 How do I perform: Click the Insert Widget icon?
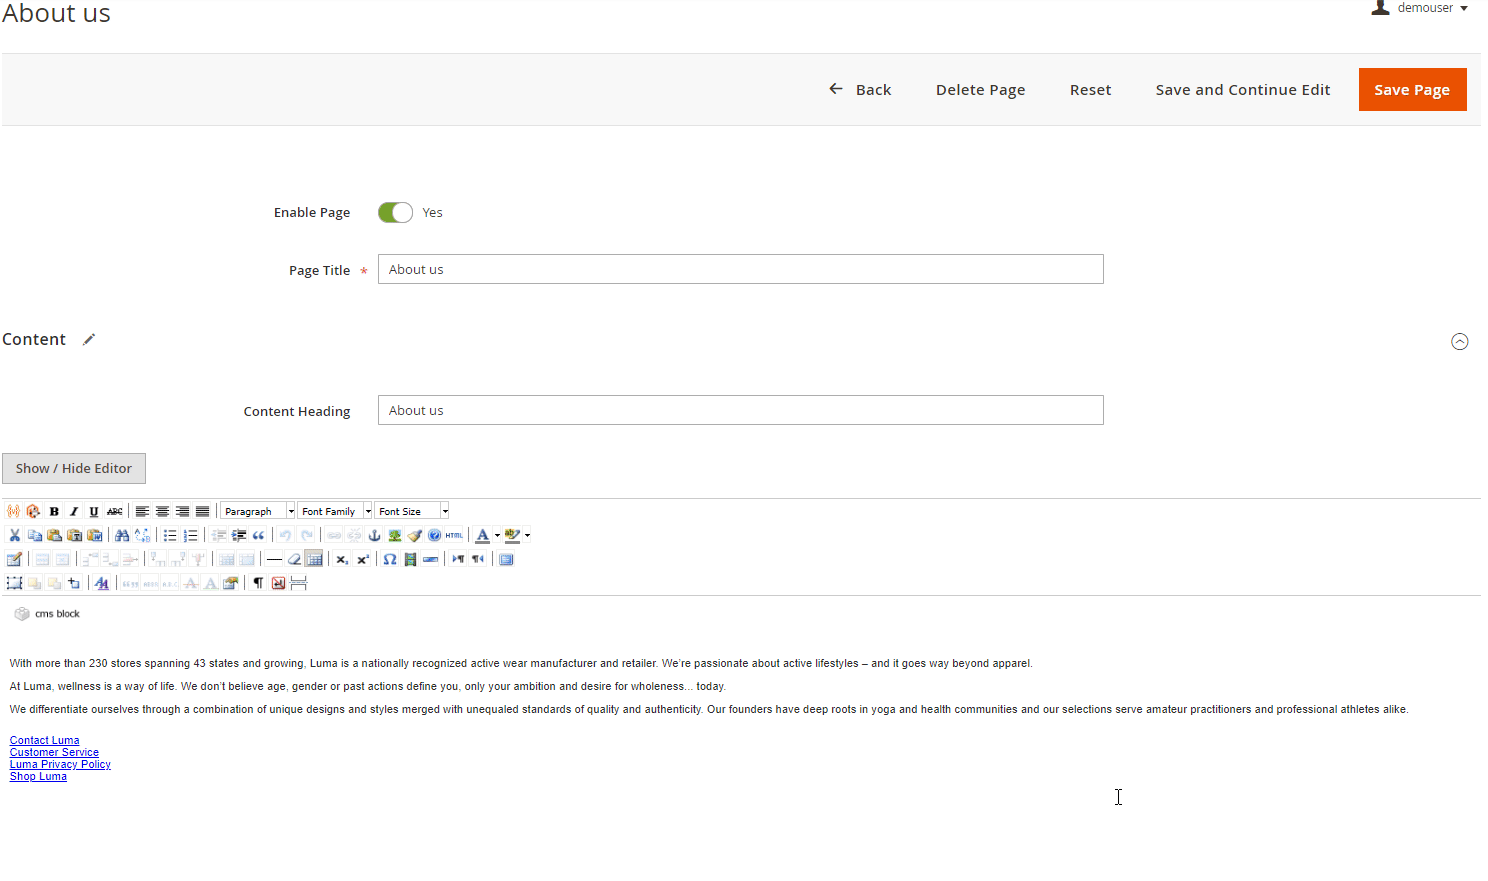click(x=33, y=511)
